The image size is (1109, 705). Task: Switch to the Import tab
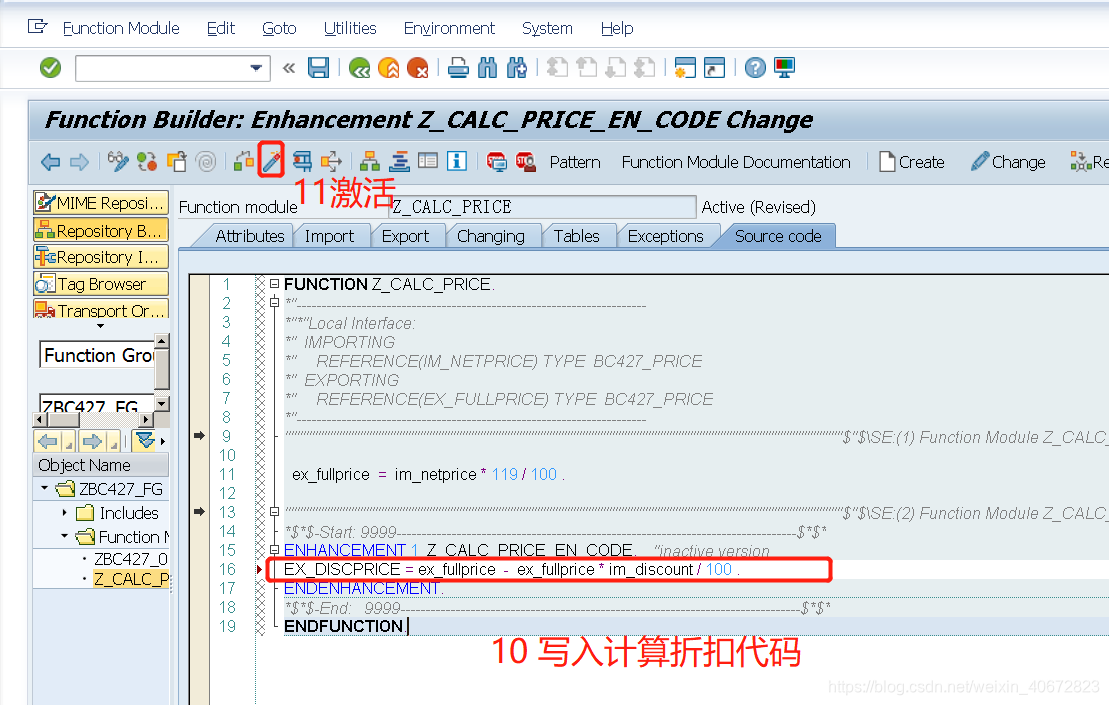330,236
